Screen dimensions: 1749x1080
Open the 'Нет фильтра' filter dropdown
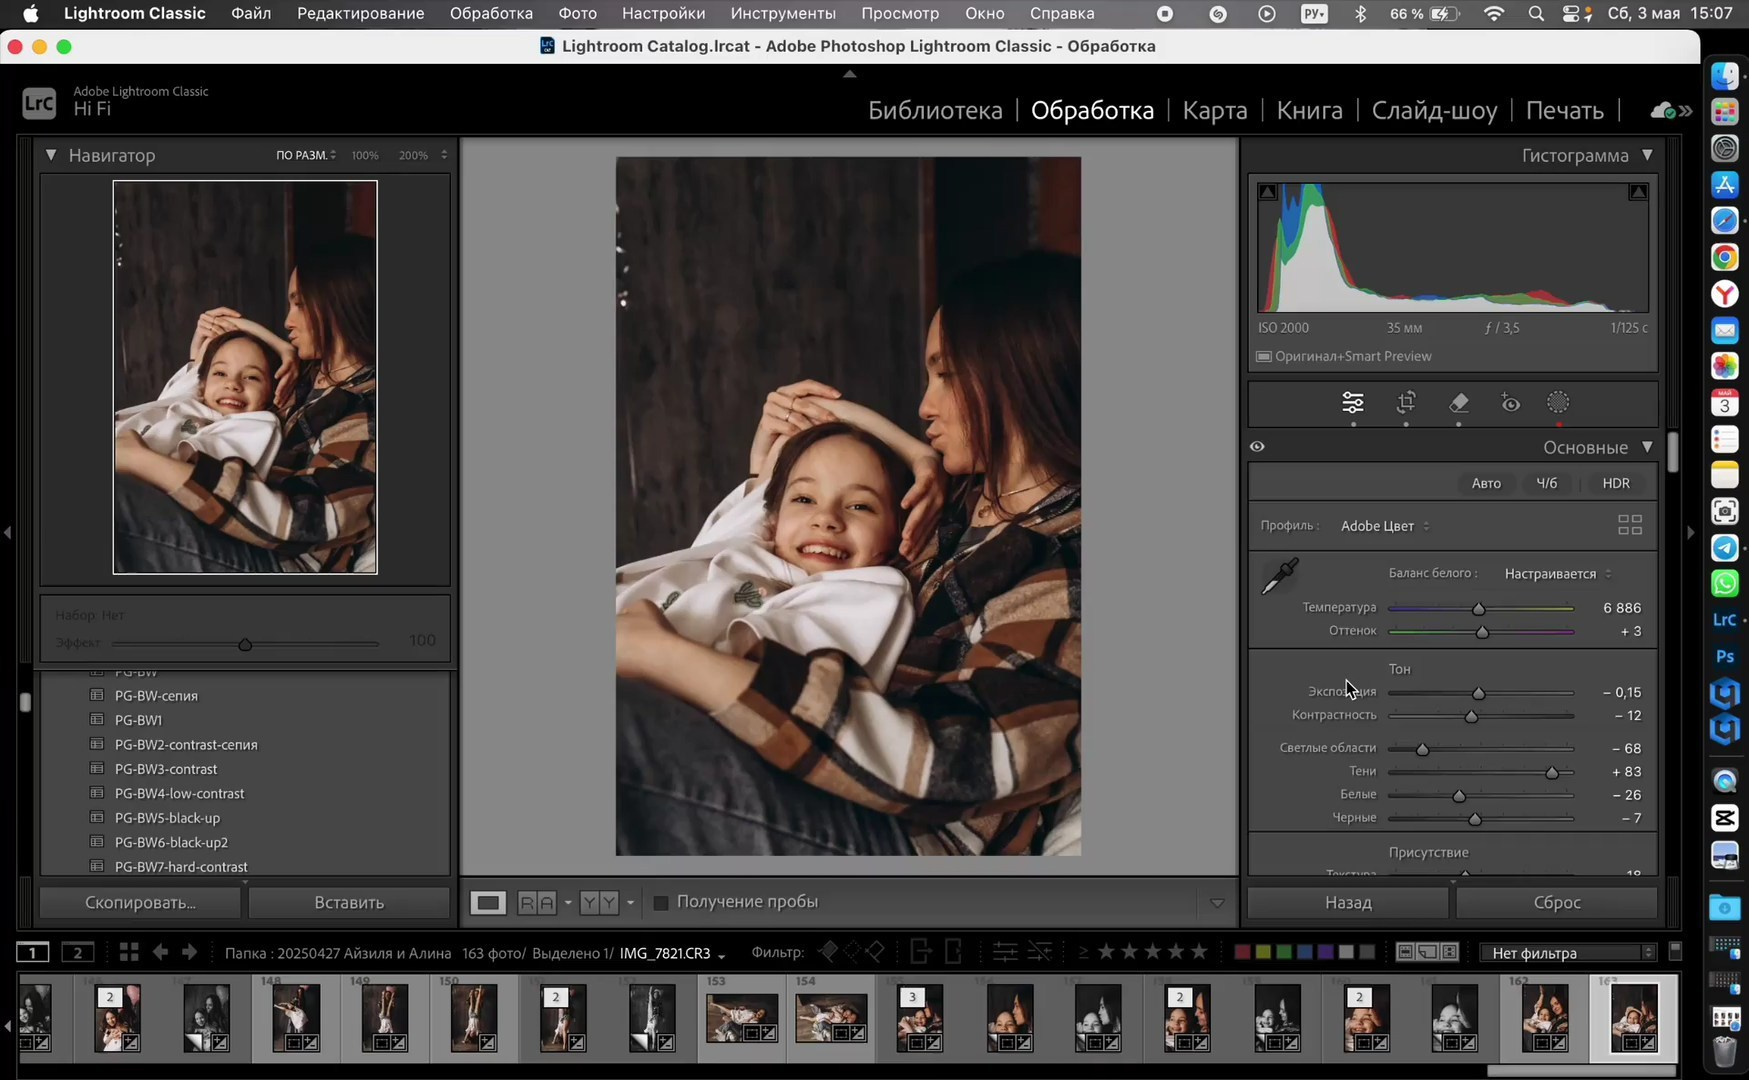pyautogui.click(x=1568, y=953)
